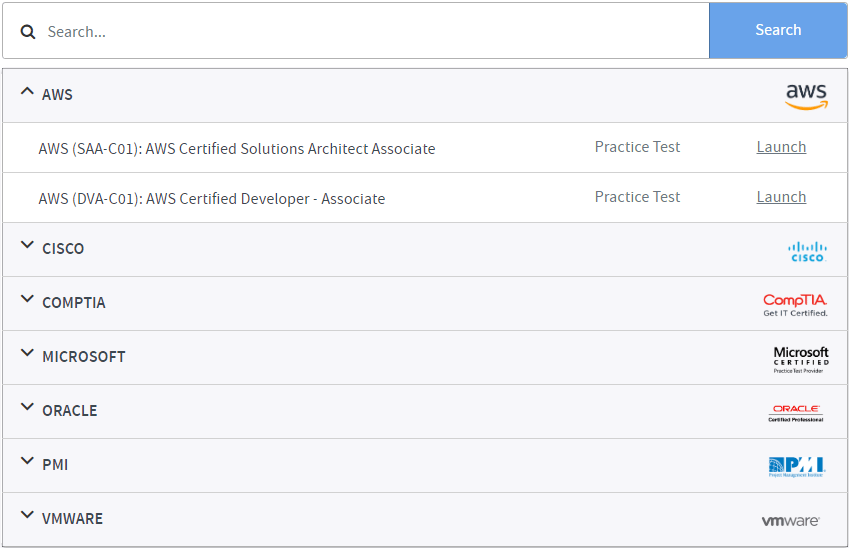Expand the MICROSOFT section chevron
The width and height of the screenshot is (849, 548).
27,354
